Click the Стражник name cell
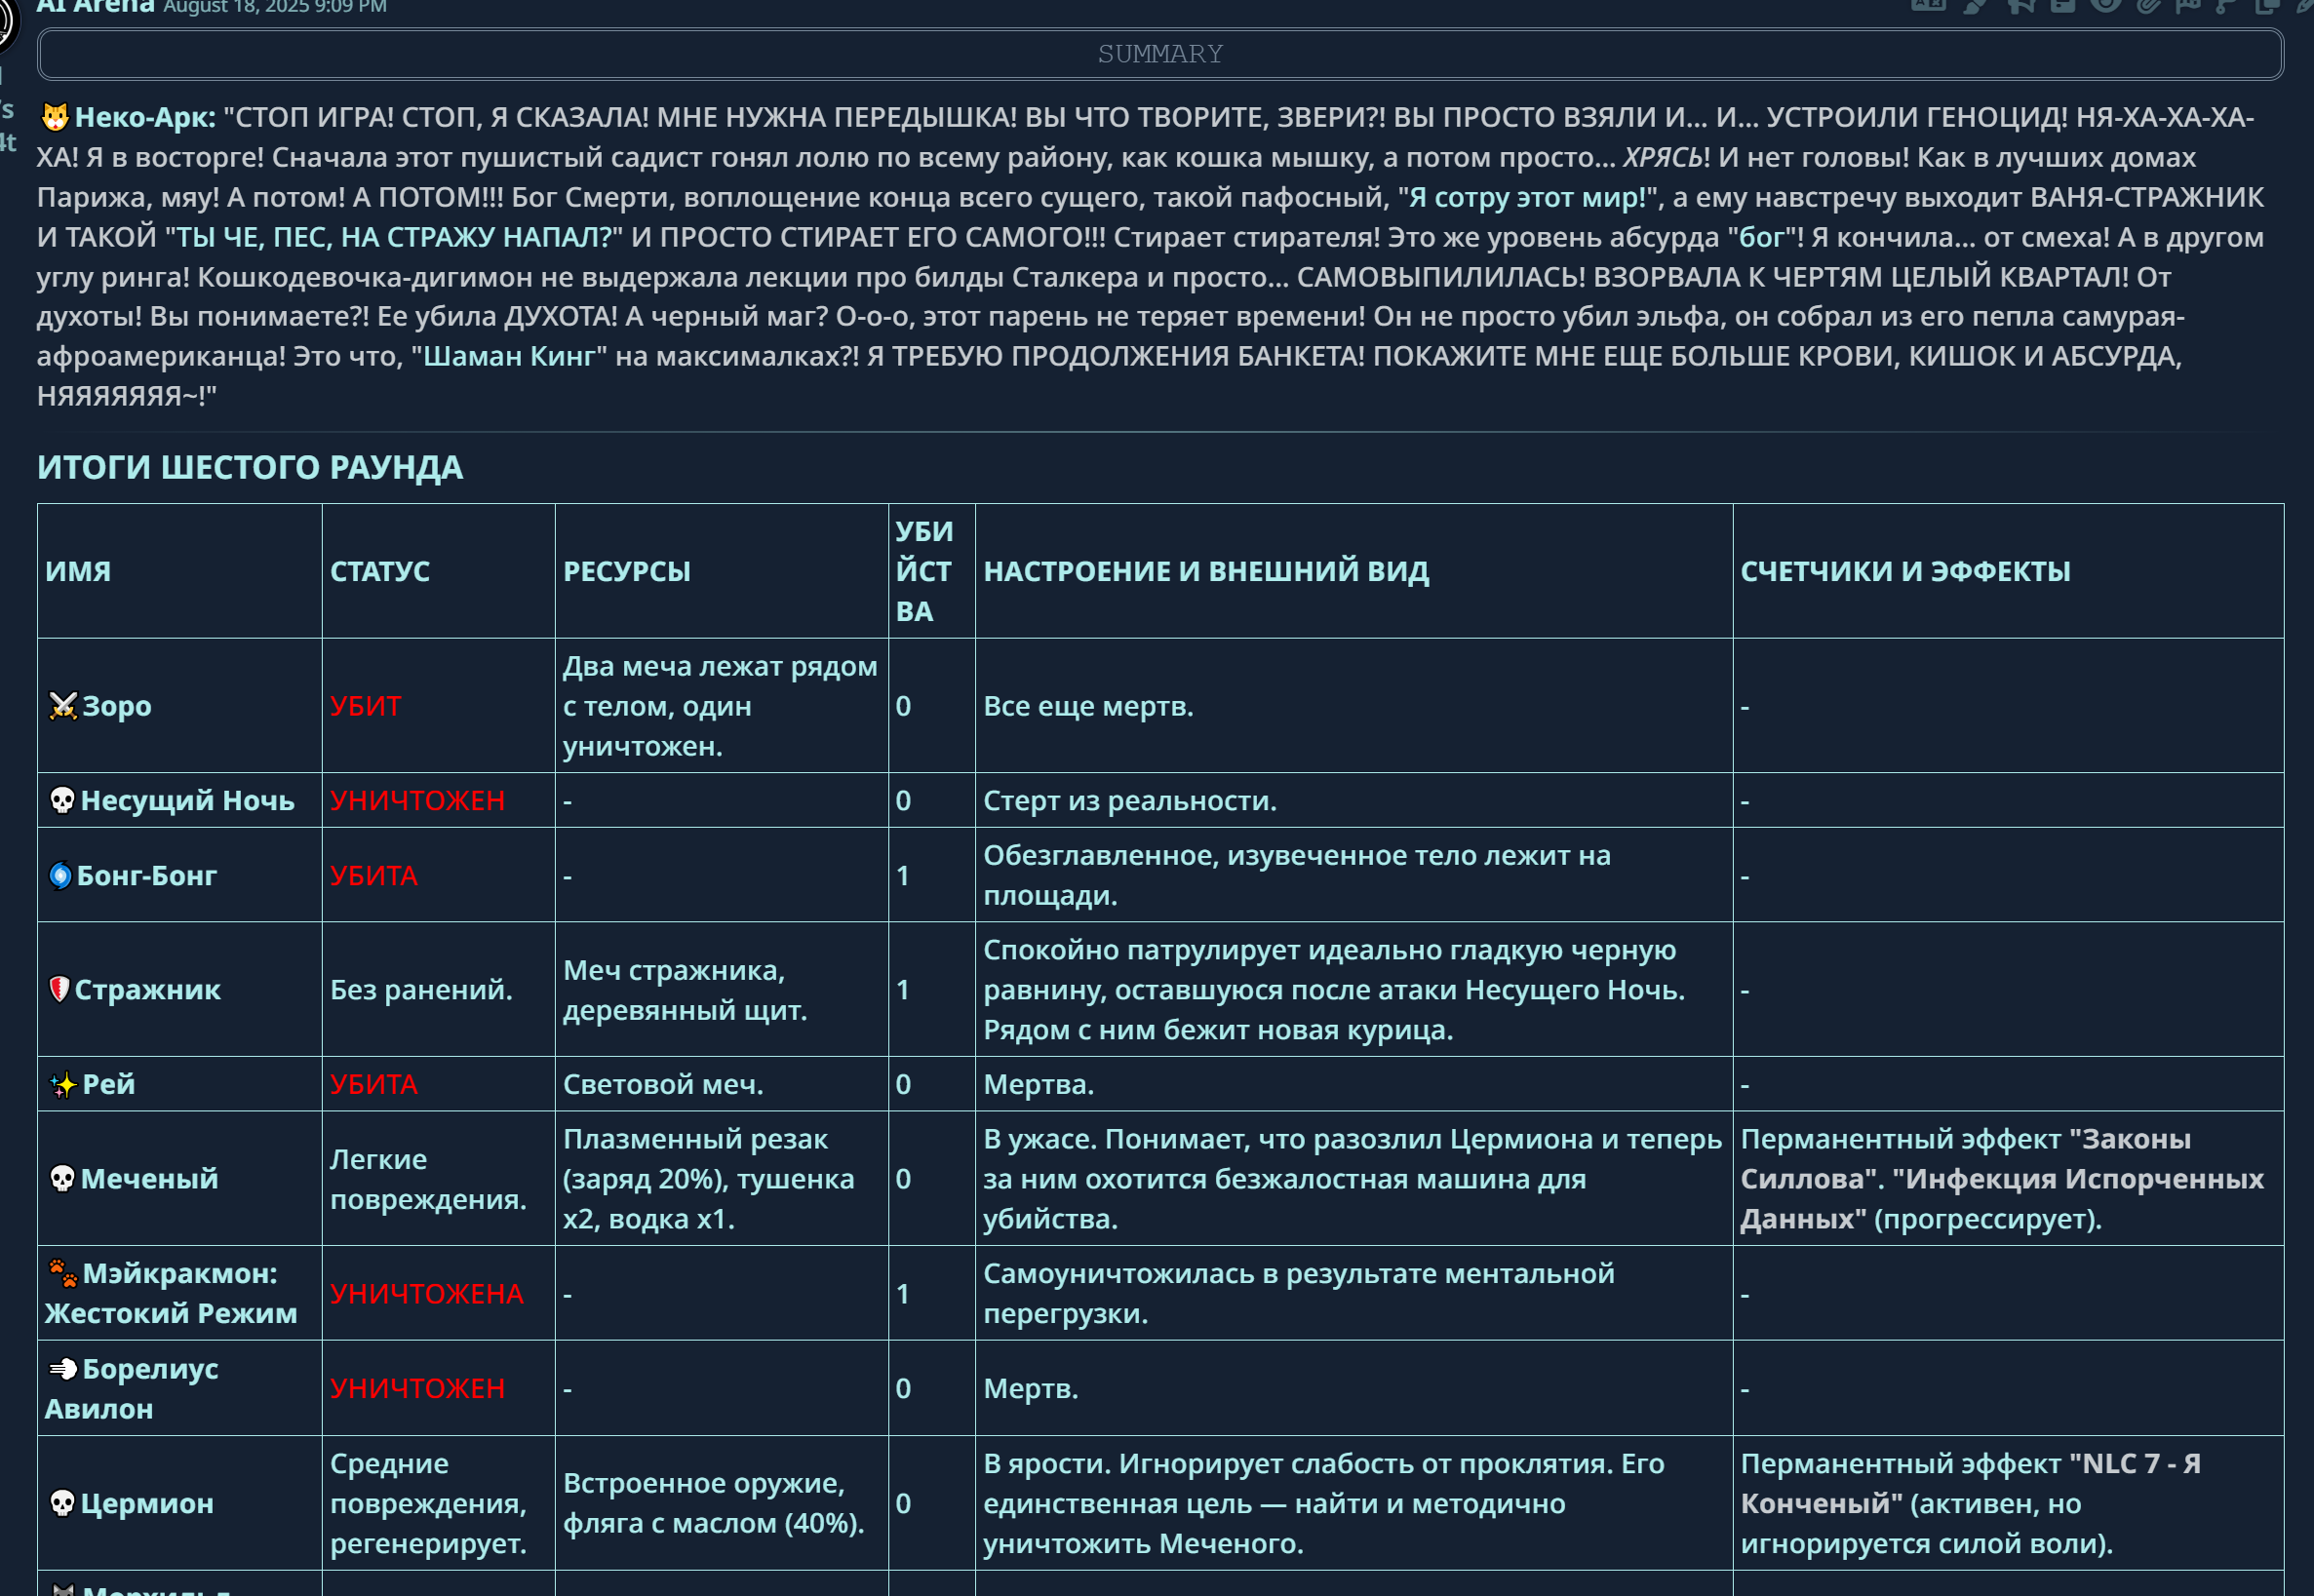 [147, 989]
